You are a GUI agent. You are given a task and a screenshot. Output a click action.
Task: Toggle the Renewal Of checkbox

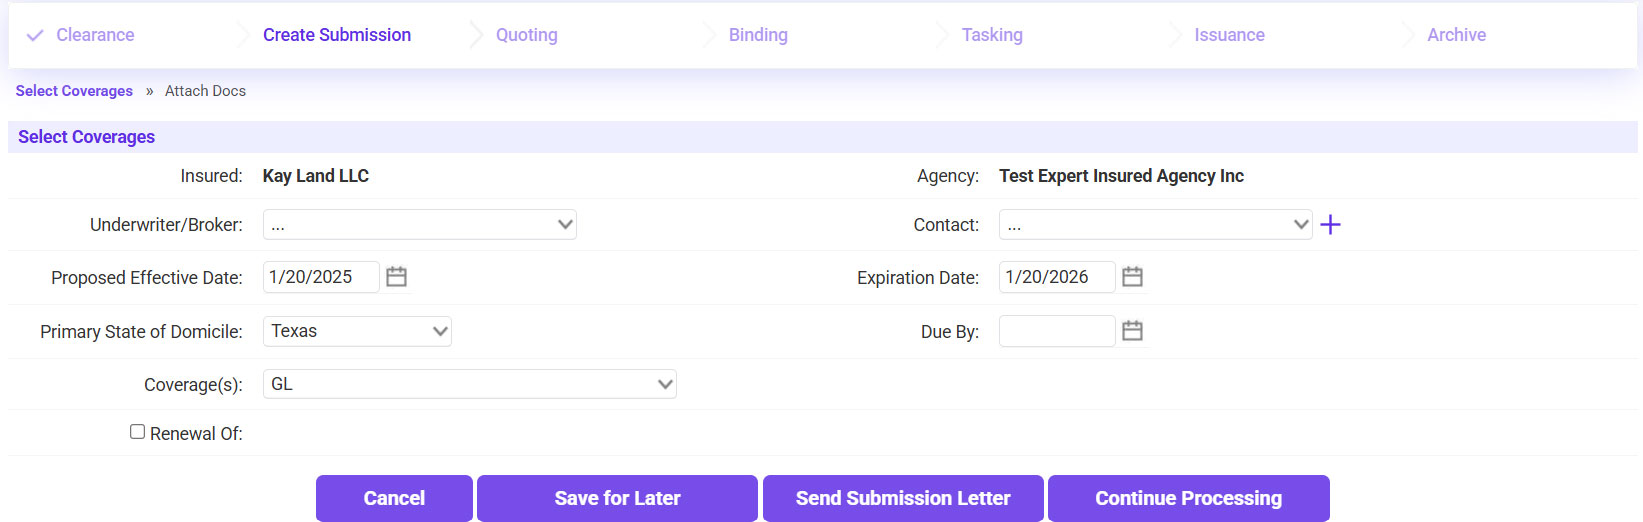pos(137,432)
